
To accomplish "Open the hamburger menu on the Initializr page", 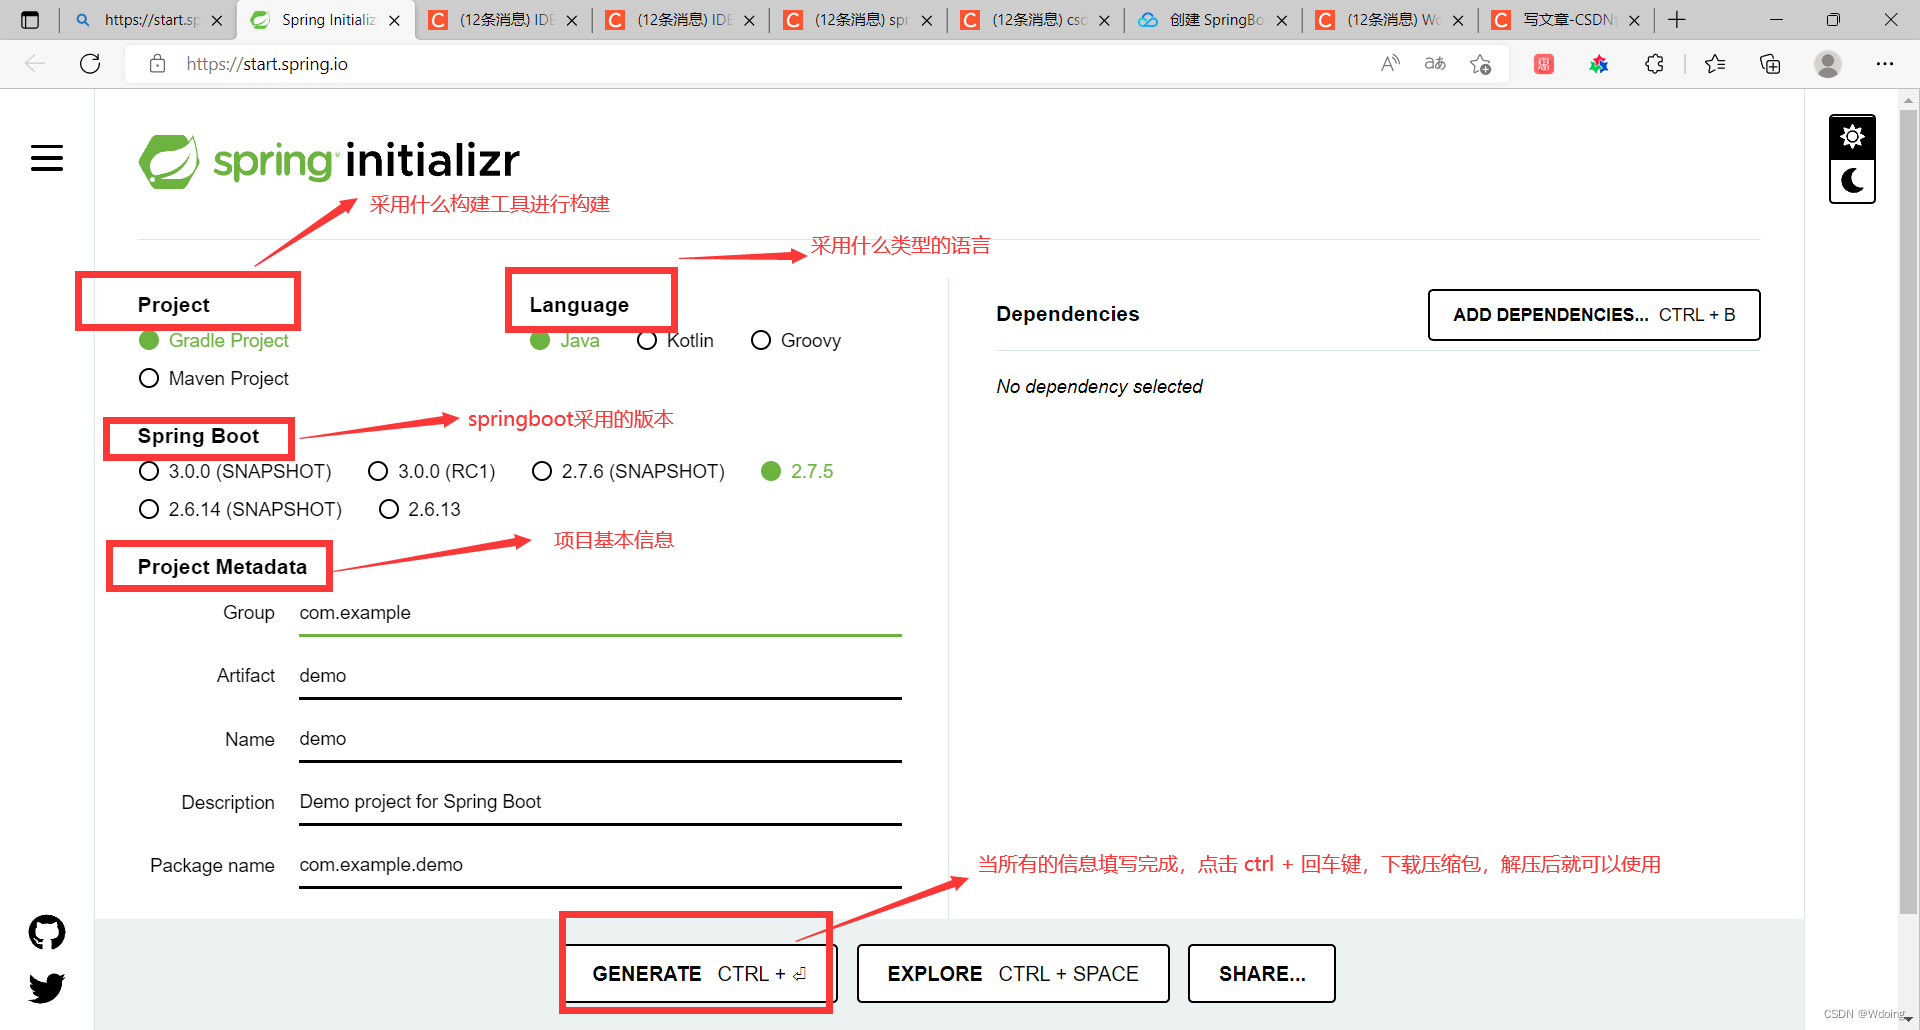I will (x=47, y=158).
